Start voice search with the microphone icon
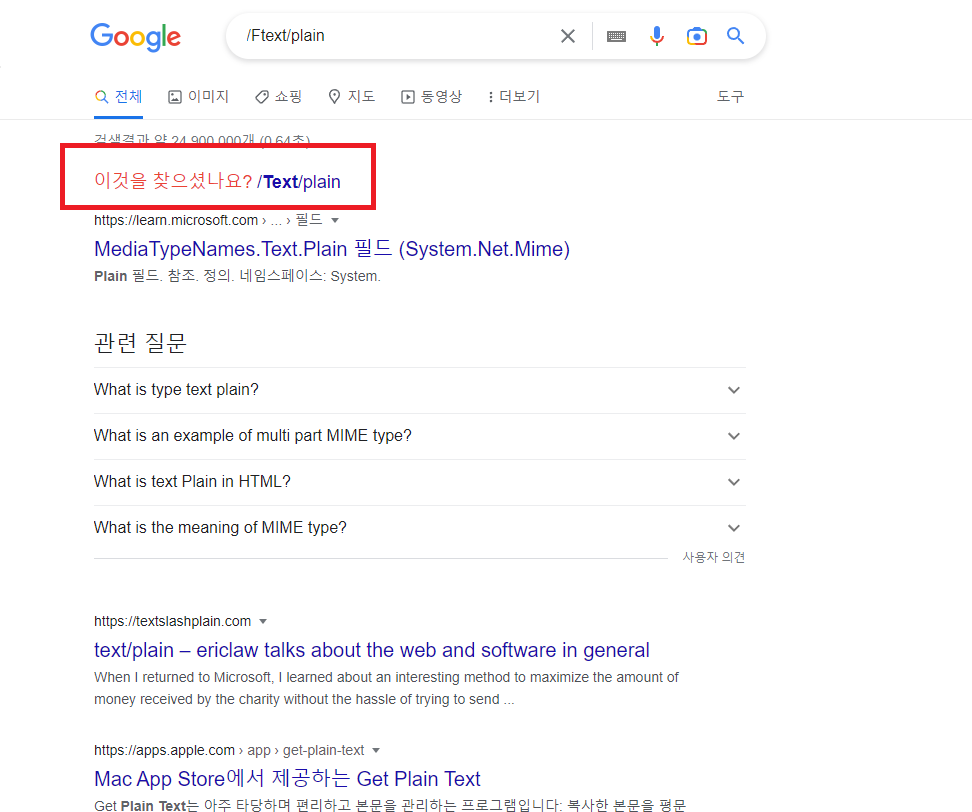 [x=656, y=36]
